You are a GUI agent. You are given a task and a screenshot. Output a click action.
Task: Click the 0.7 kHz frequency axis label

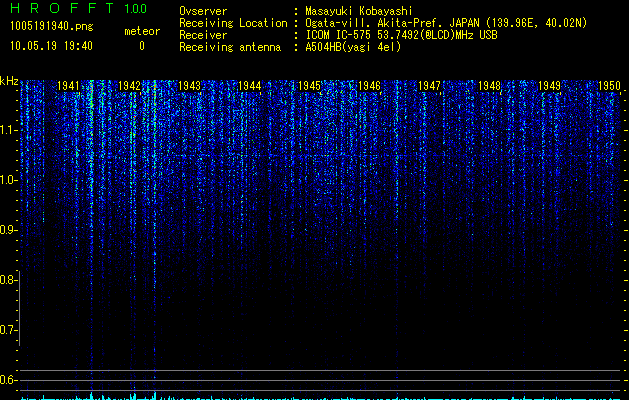tap(8, 330)
